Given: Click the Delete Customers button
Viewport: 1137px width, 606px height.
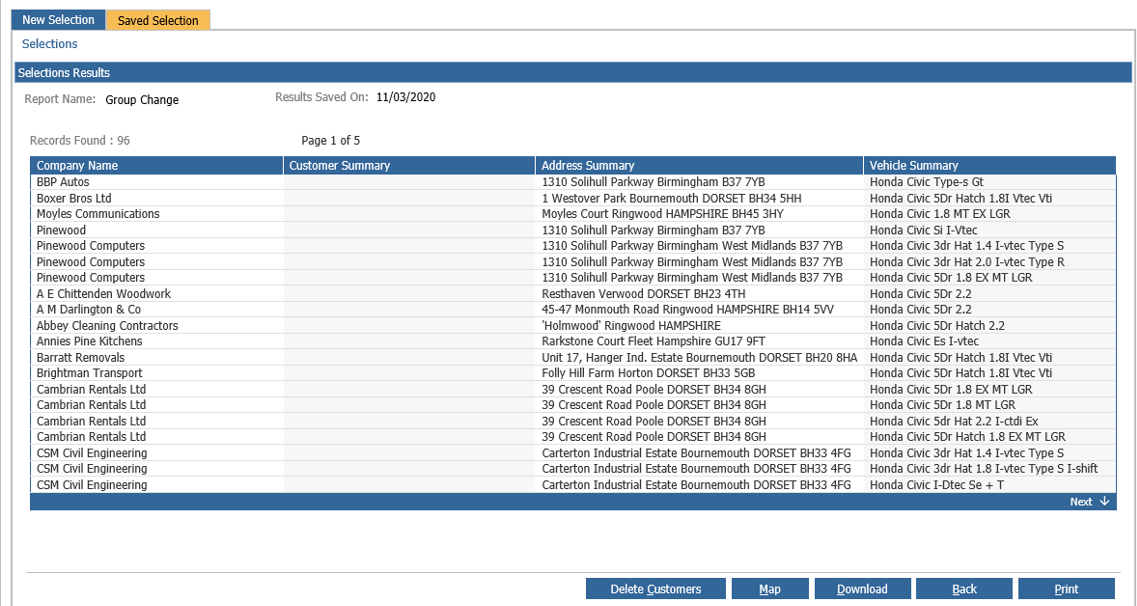Looking at the screenshot, I should click(x=656, y=589).
